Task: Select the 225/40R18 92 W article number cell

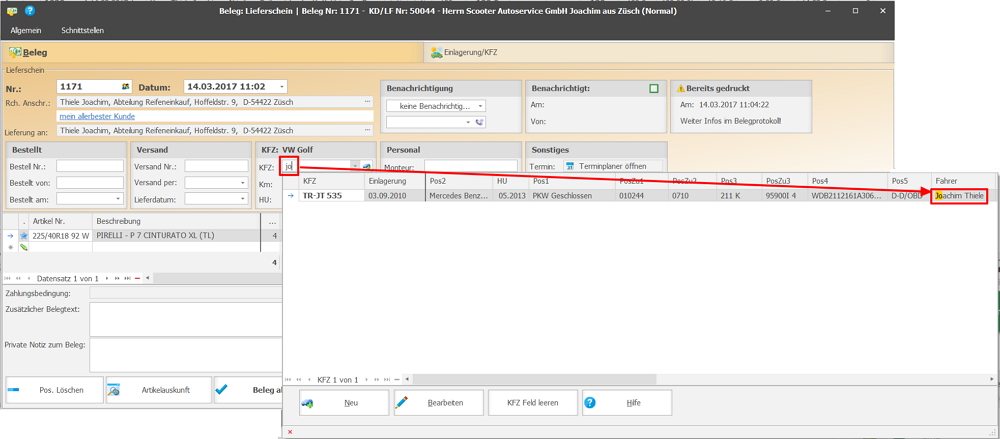Action: point(61,235)
